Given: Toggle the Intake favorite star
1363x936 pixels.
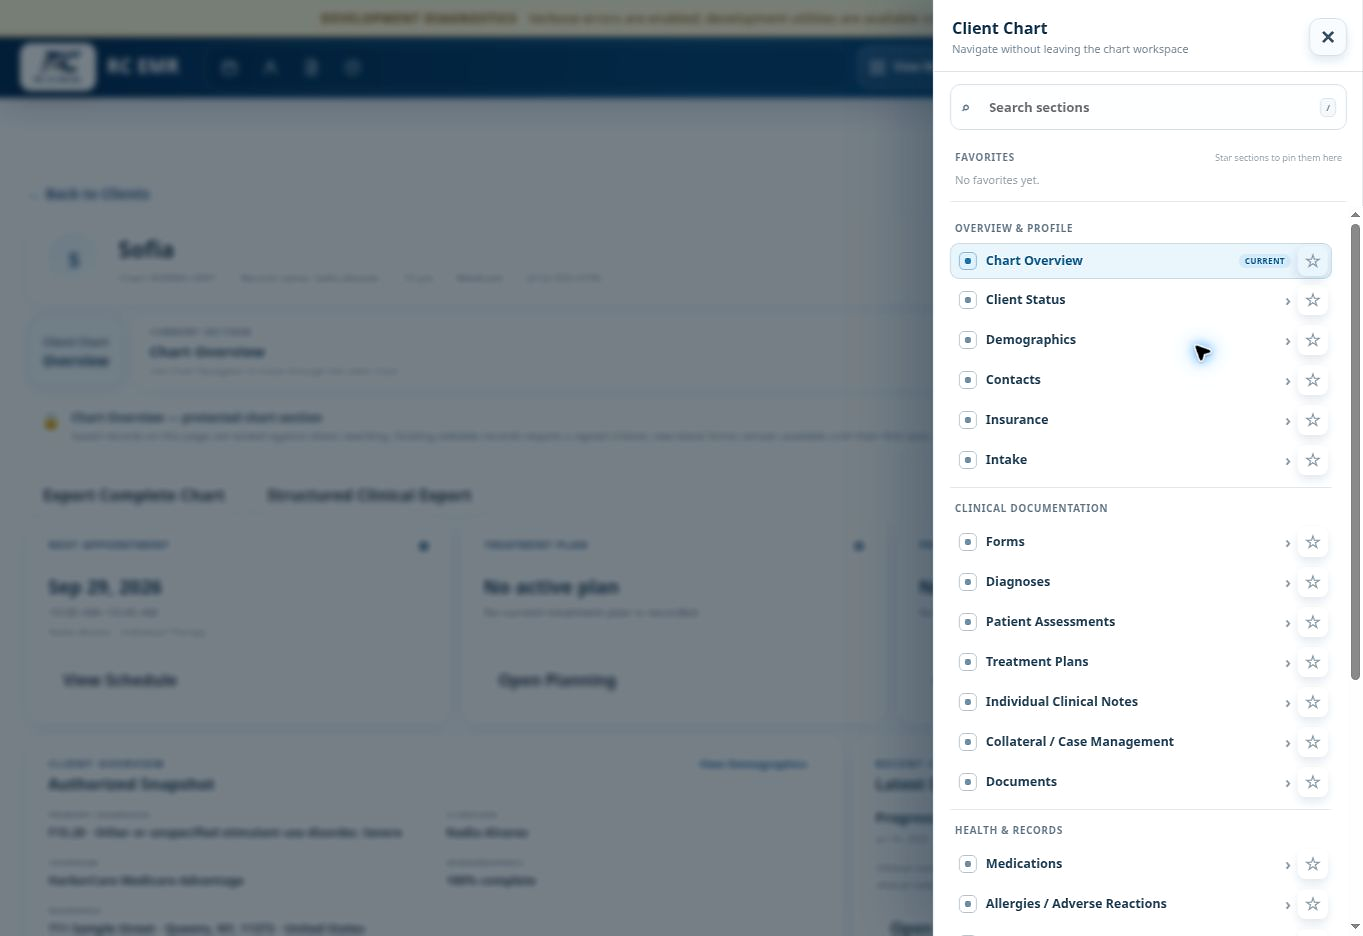Looking at the screenshot, I should pos(1313,460).
